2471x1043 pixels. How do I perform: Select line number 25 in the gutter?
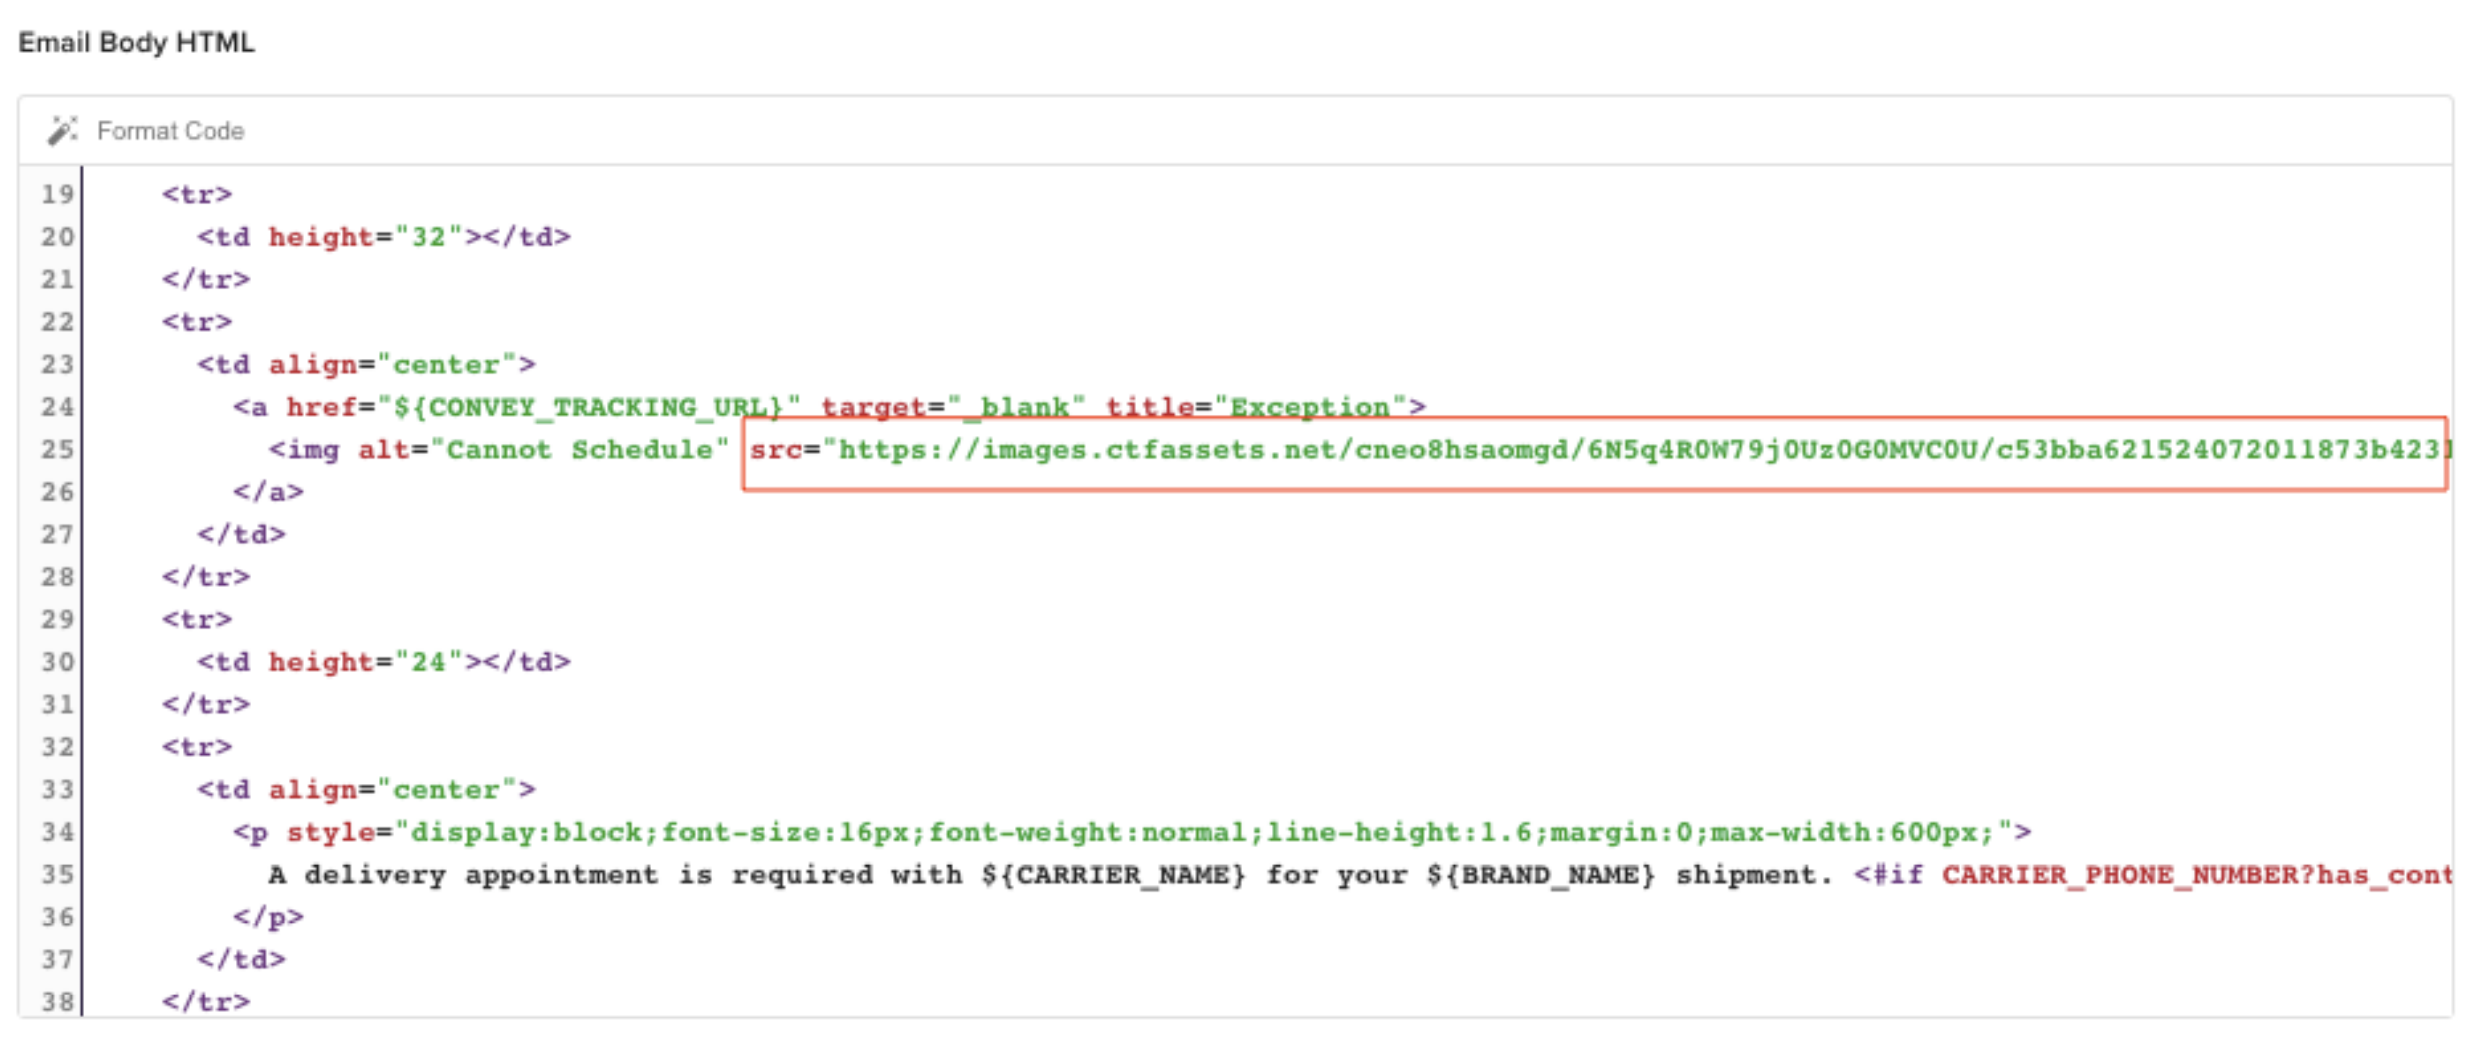tap(57, 450)
